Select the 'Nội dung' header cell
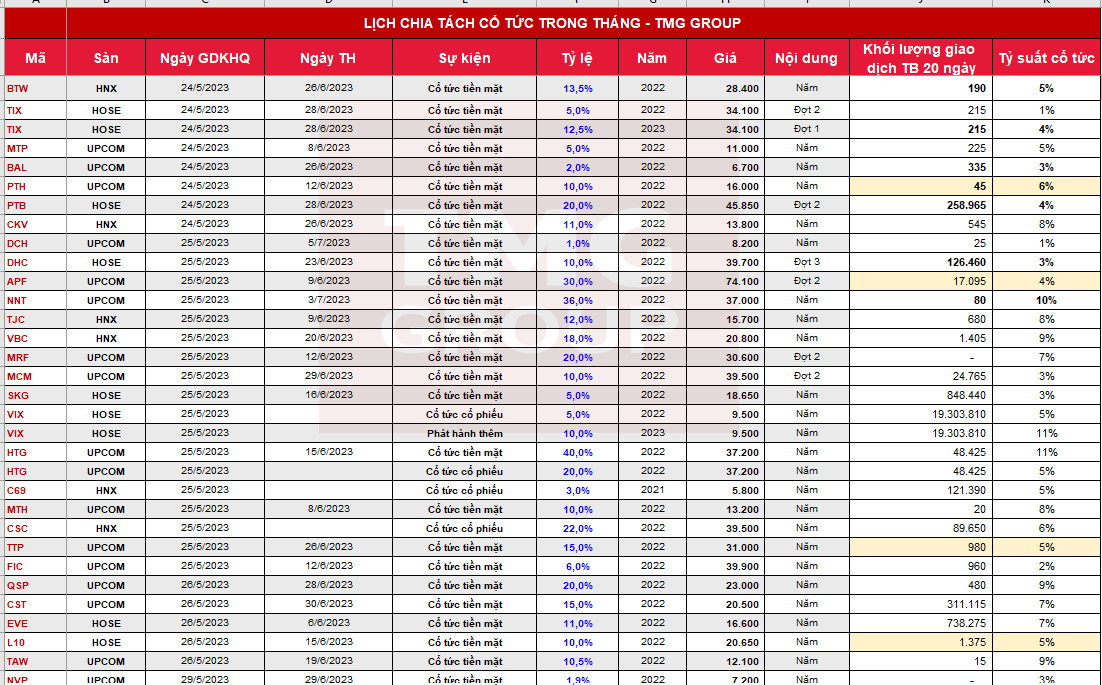Viewport: 1102px width, 685px height. coord(806,58)
